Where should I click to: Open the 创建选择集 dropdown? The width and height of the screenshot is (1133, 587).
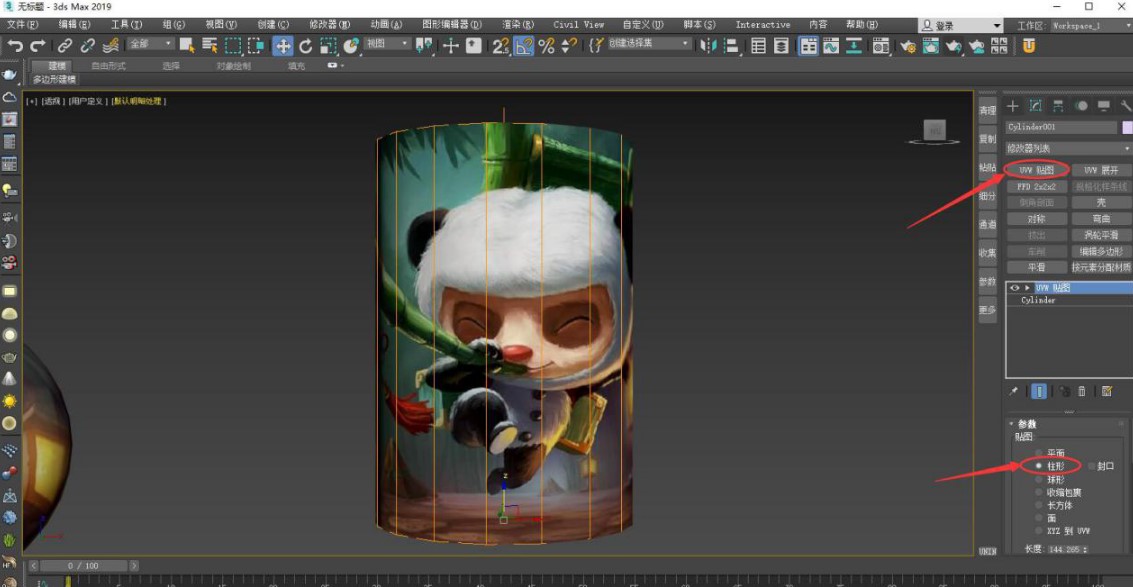point(649,44)
